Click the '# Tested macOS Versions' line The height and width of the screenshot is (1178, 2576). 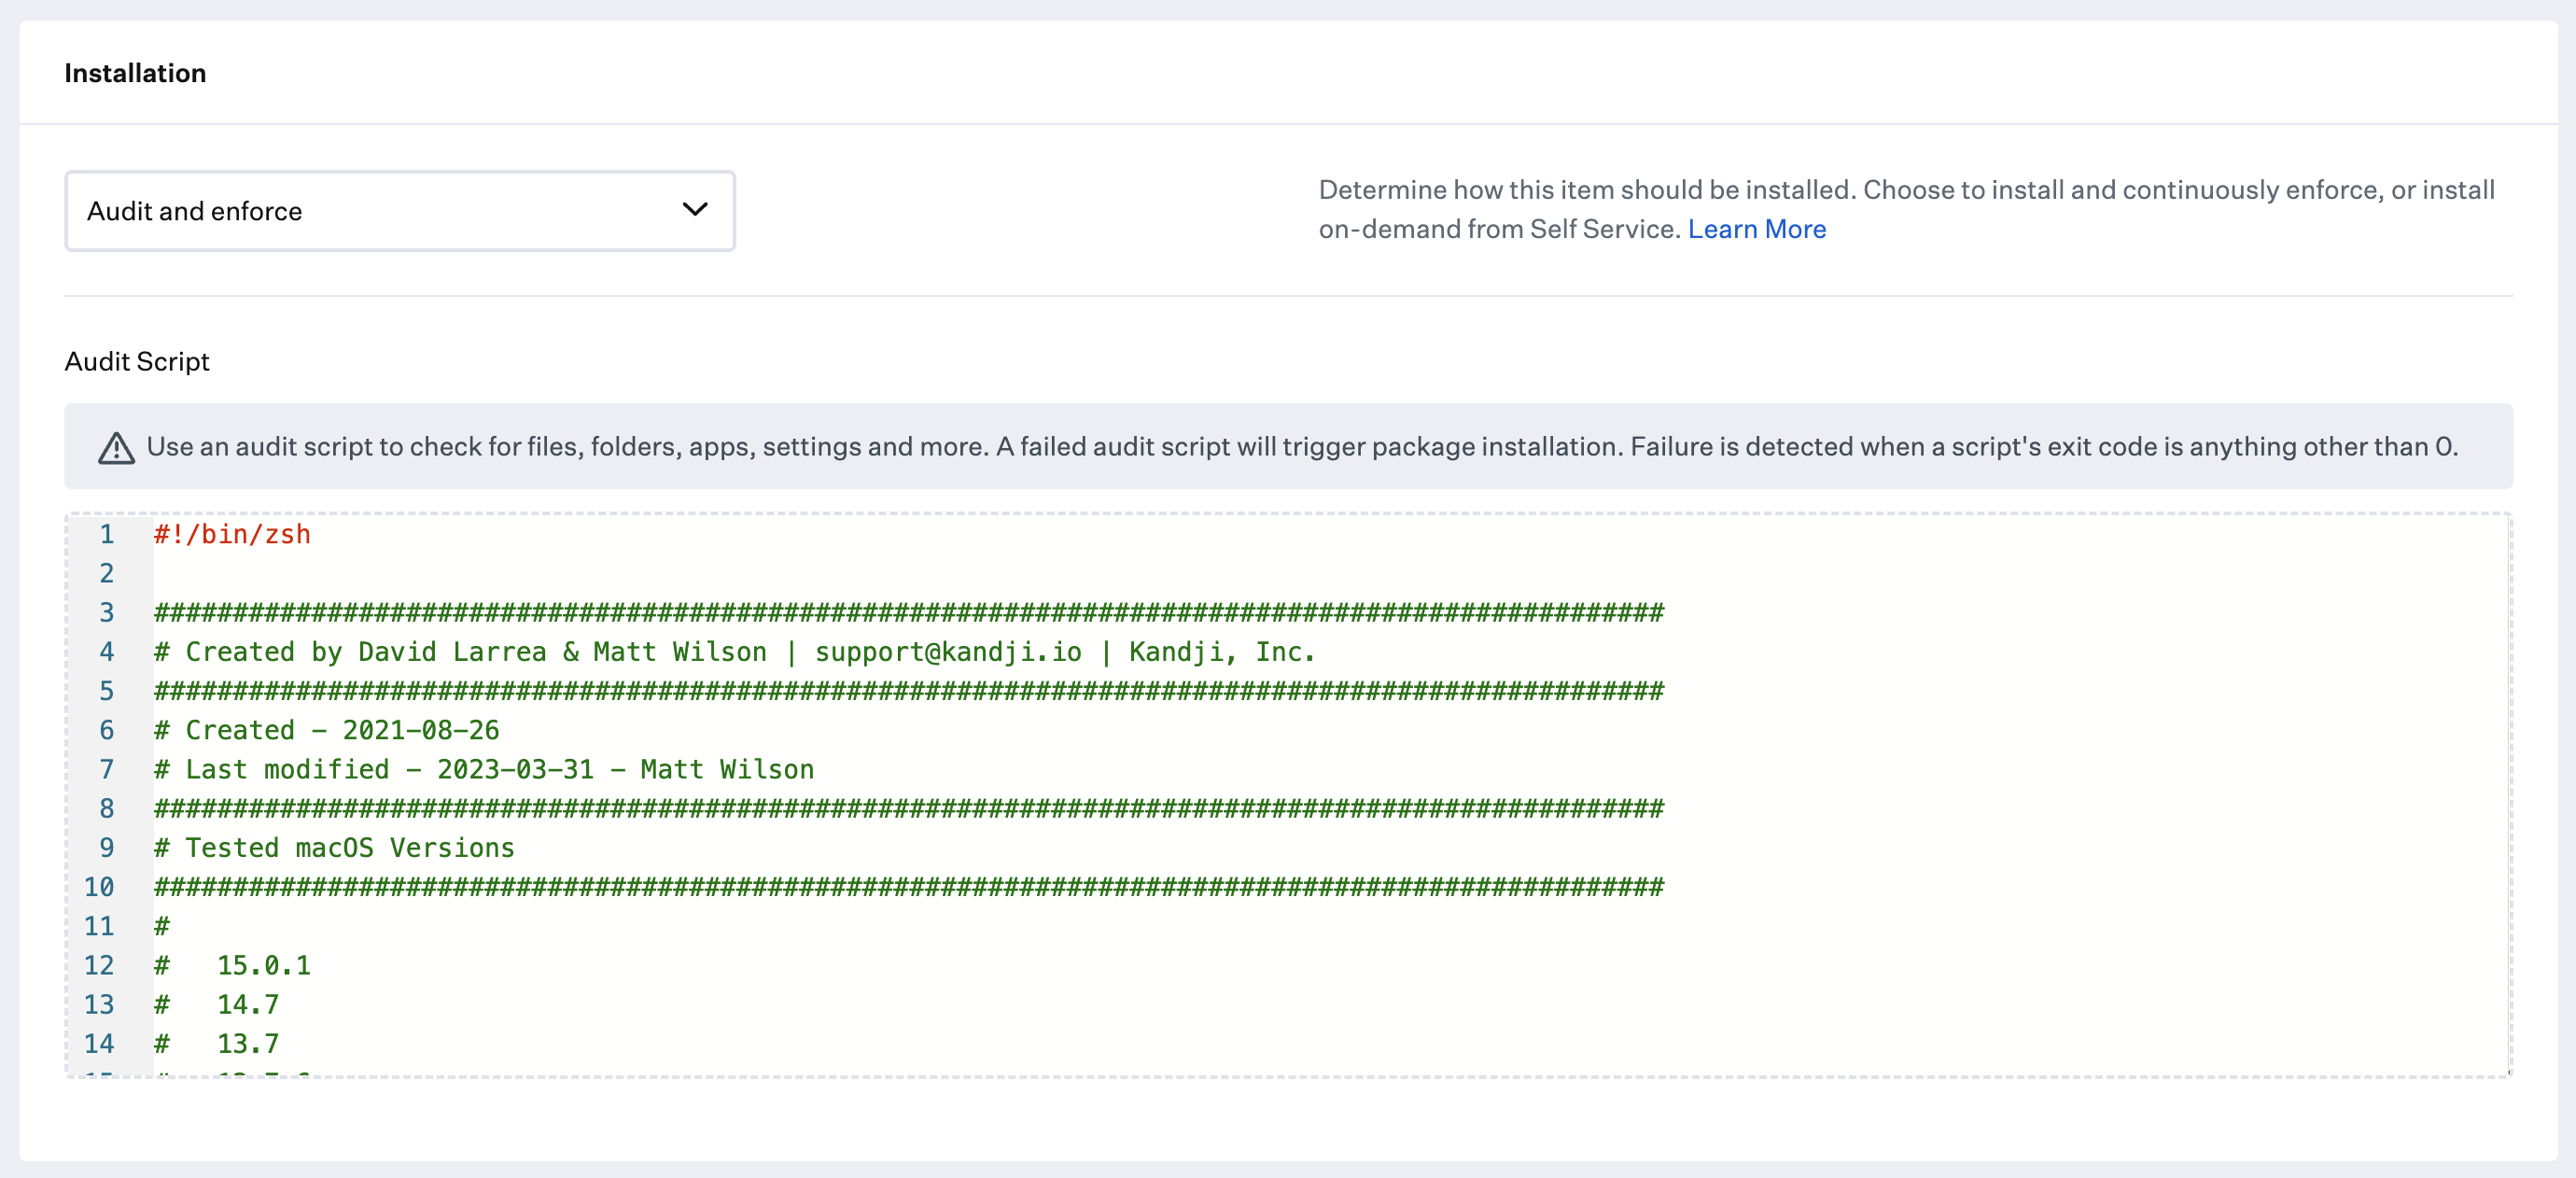(334, 848)
